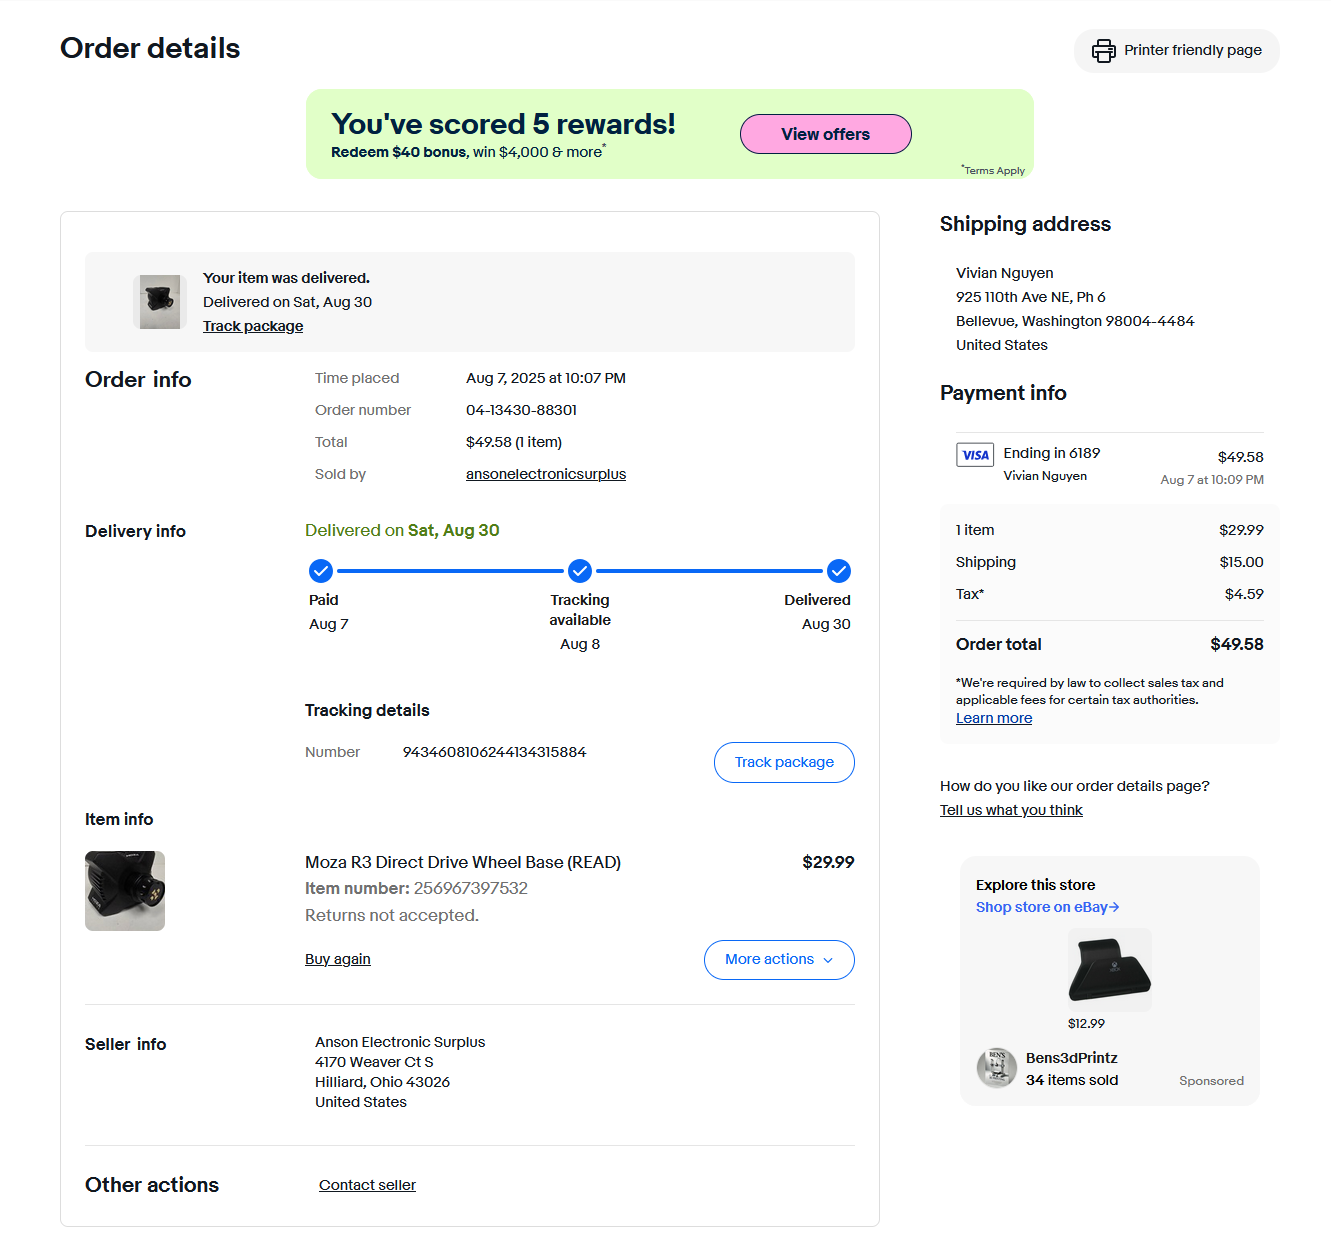The height and width of the screenshot is (1235, 1331).
Task: Click the Paid step checkmark
Action: [x=321, y=571]
